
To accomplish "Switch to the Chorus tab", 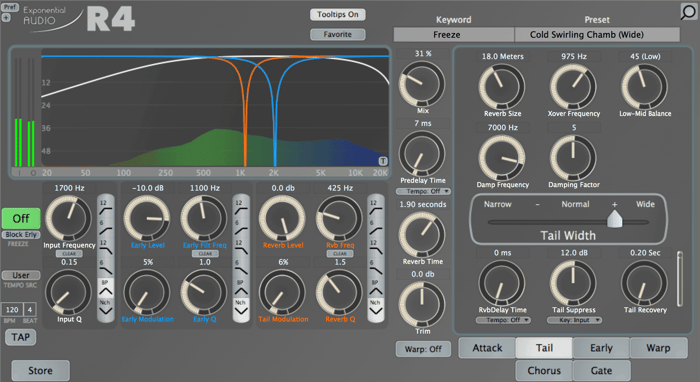I will coord(544,371).
